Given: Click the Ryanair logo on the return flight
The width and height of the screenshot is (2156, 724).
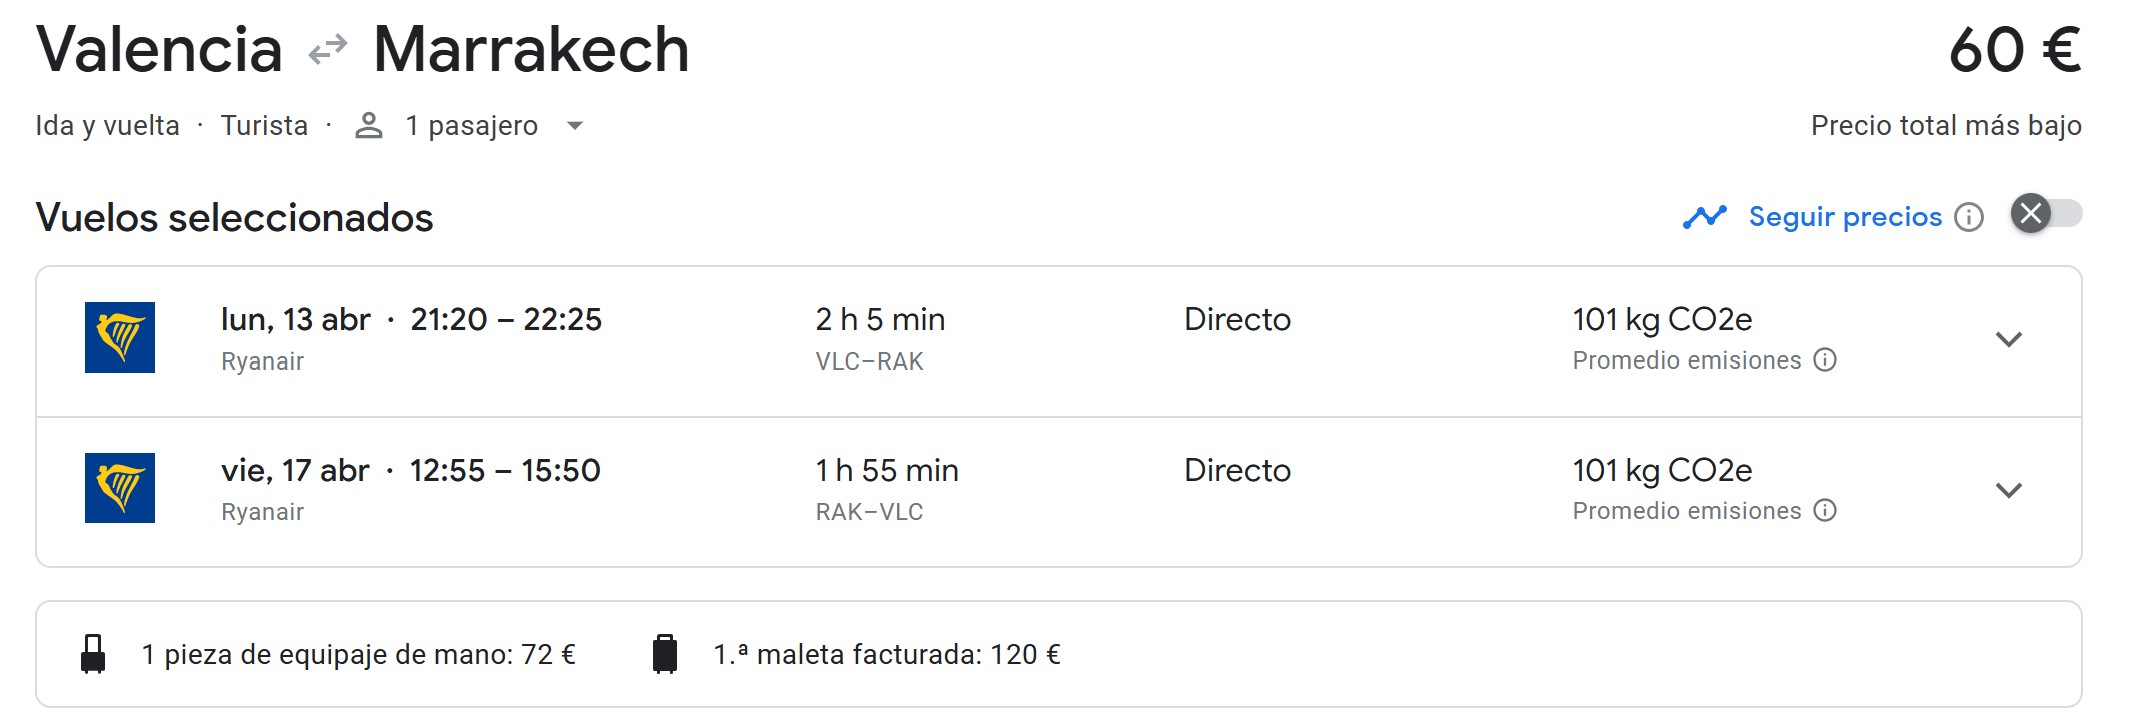Looking at the screenshot, I should pos(120,488).
